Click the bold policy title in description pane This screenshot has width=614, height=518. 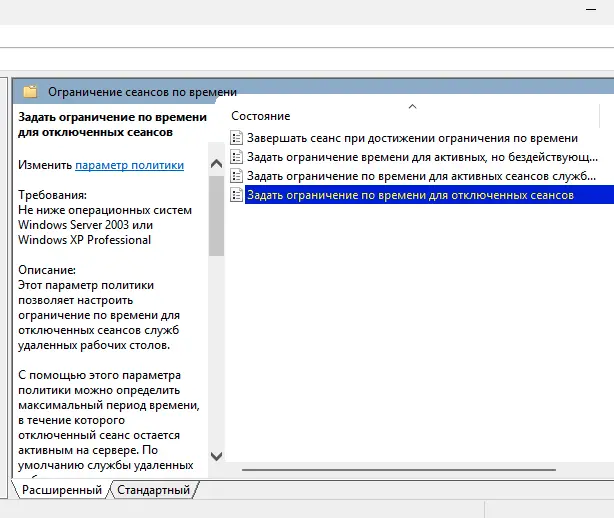coord(112,125)
